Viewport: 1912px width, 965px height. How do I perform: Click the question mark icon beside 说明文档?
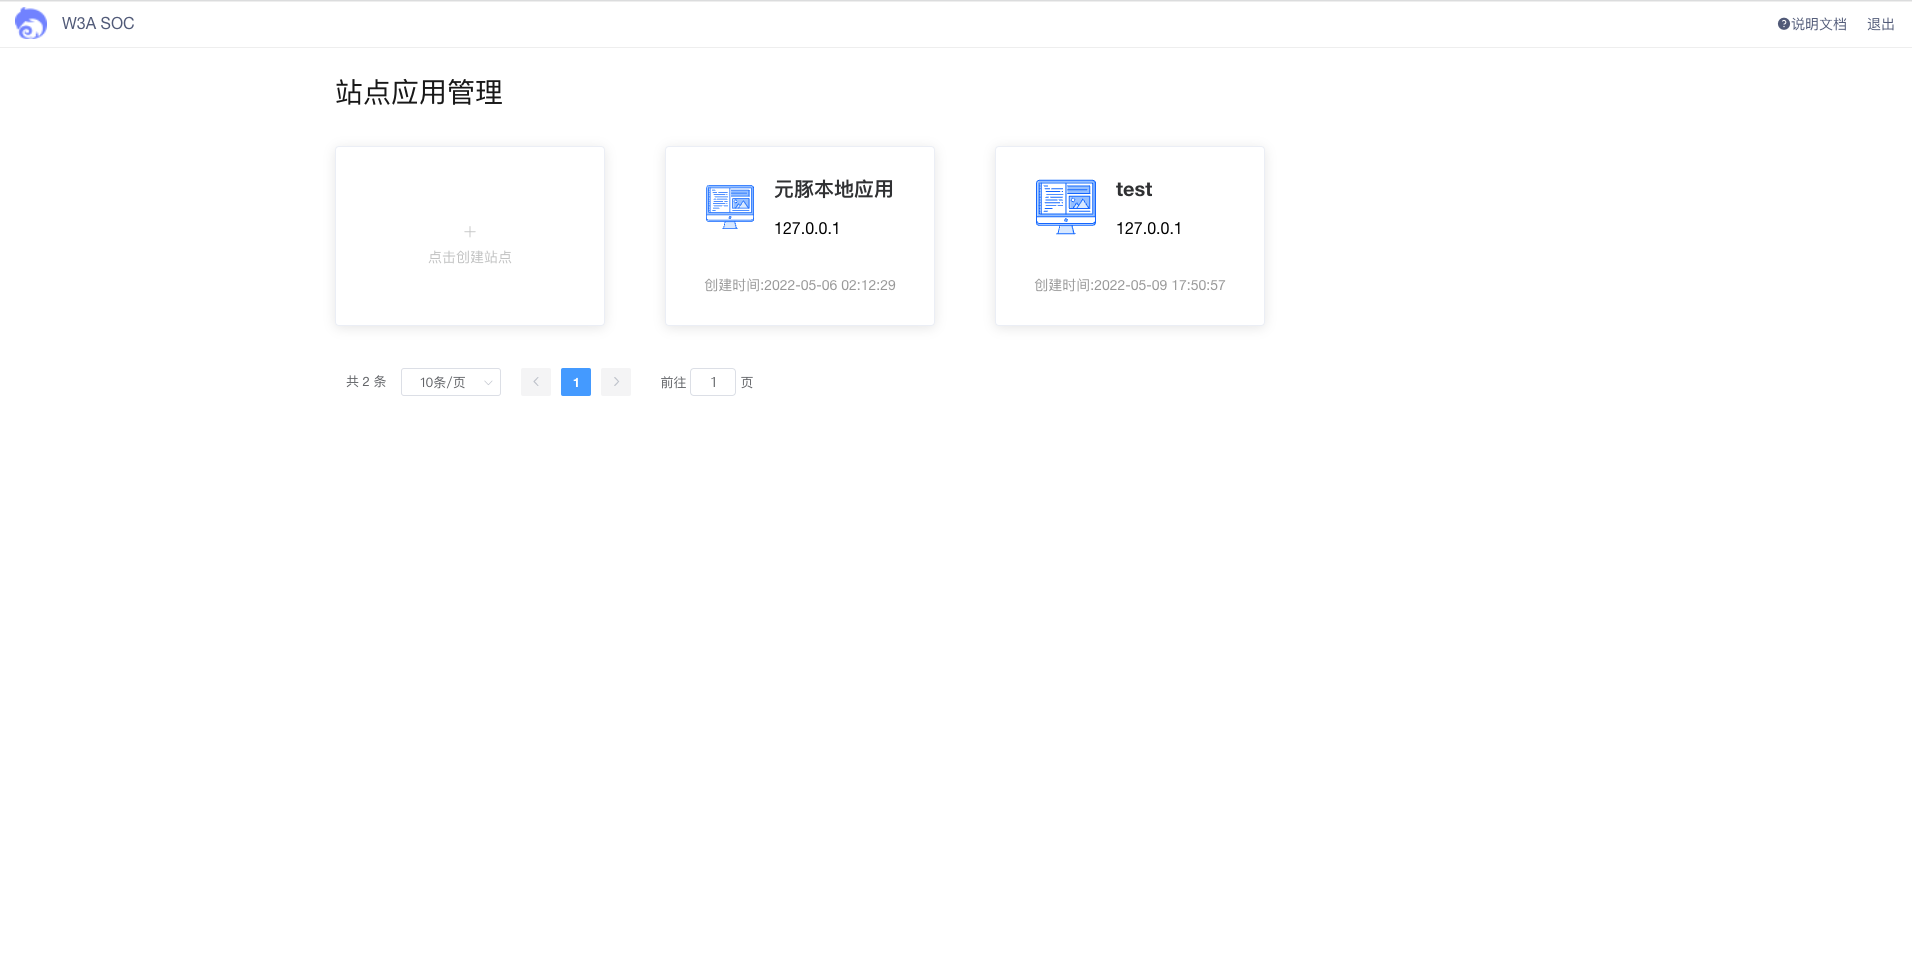(x=1782, y=22)
